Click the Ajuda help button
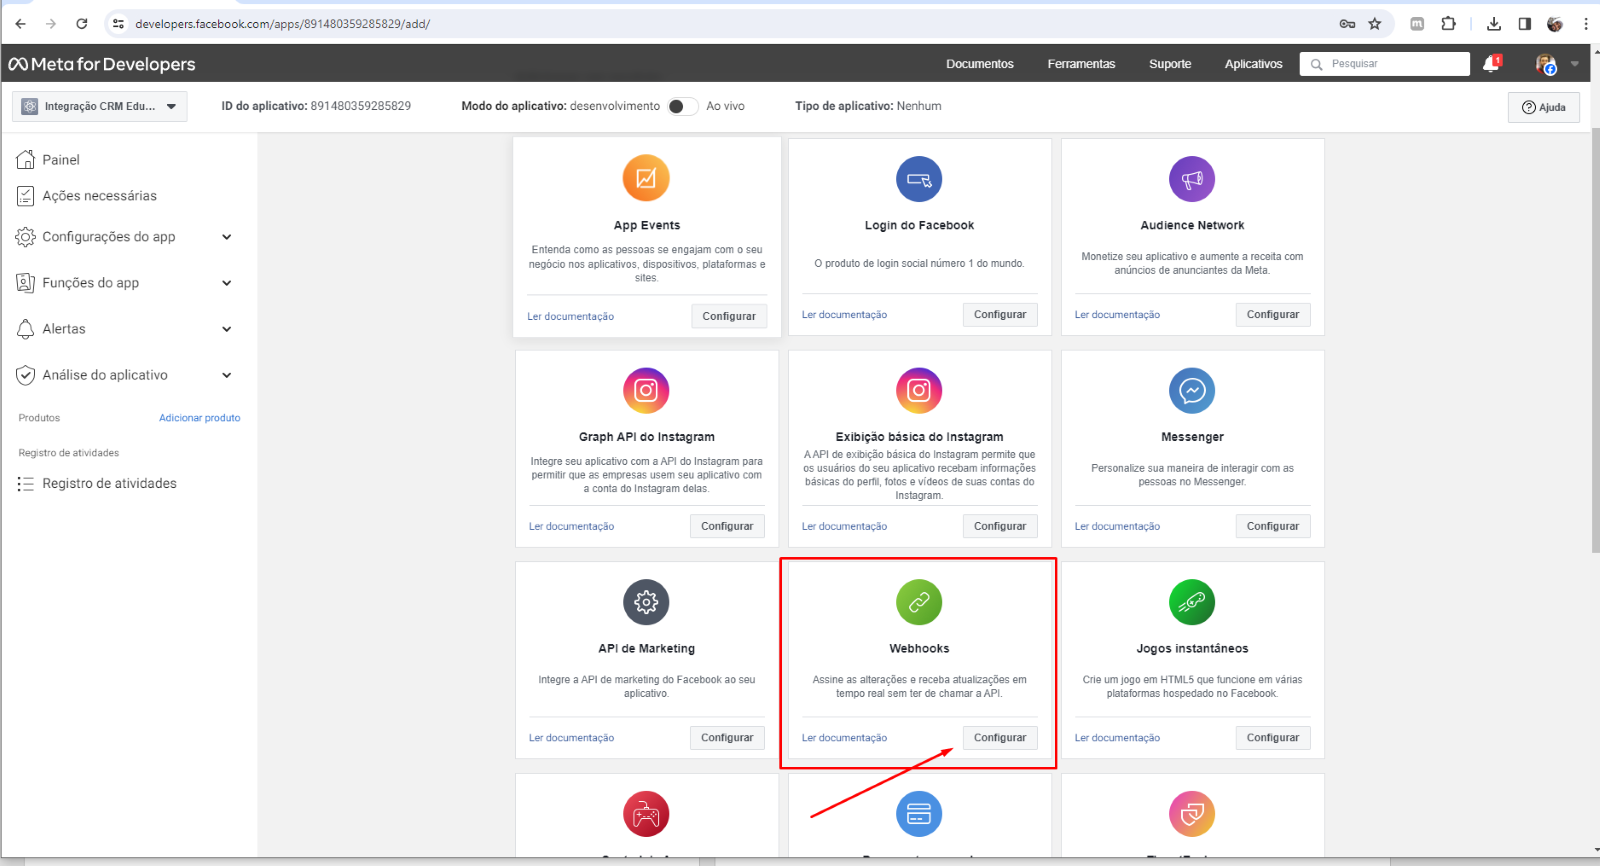The height and width of the screenshot is (866, 1600). tap(1544, 107)
